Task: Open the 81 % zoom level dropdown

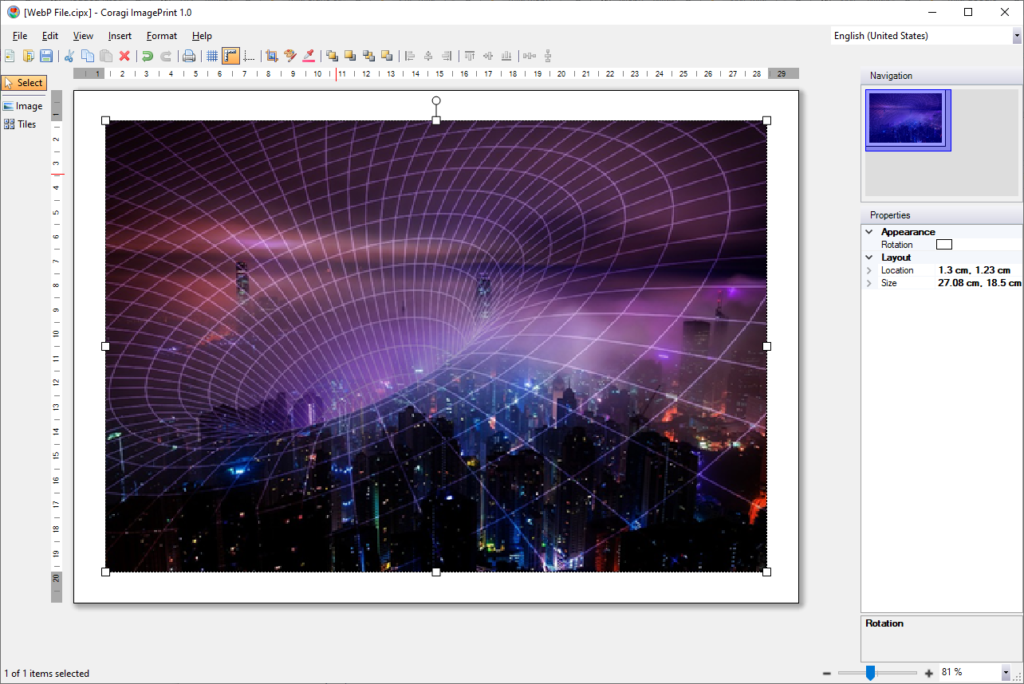Action: click(1006, 673)
